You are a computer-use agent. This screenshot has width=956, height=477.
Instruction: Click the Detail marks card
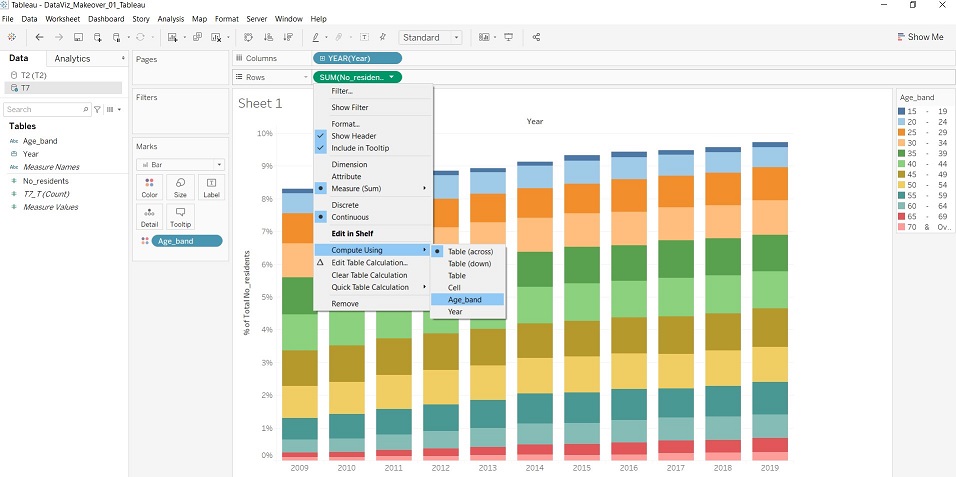(x=149, y=216)
